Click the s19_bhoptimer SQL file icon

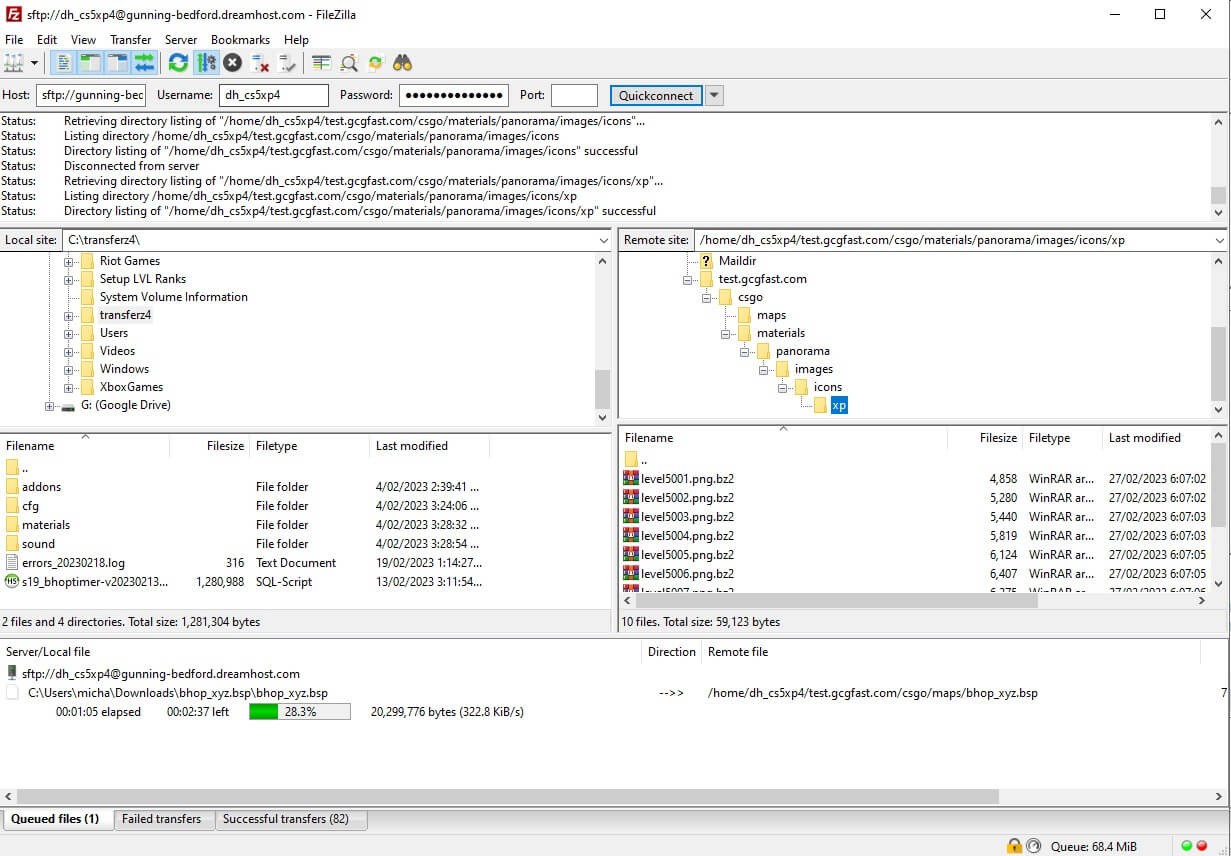(12, 581)
